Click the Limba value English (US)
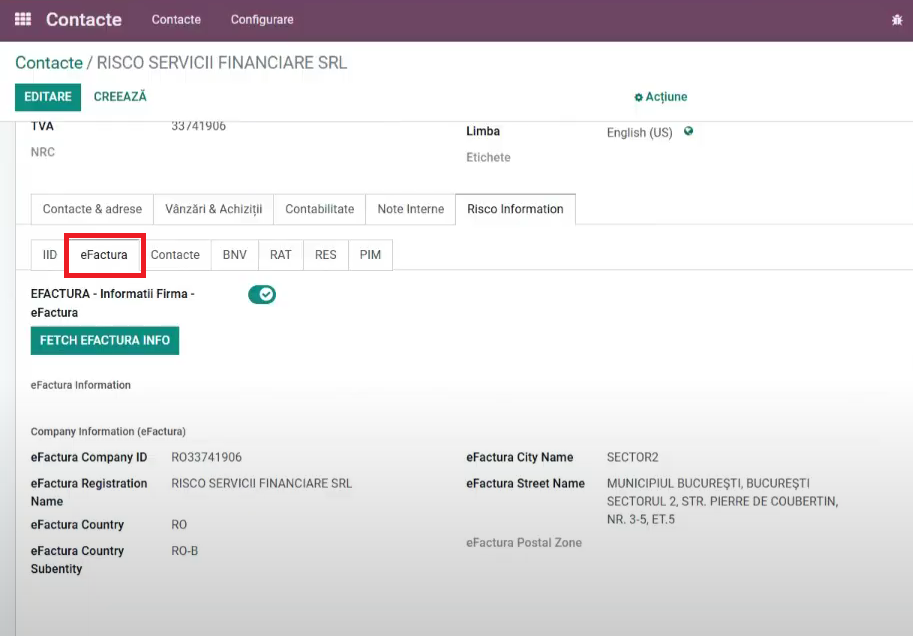 [639, 133]
